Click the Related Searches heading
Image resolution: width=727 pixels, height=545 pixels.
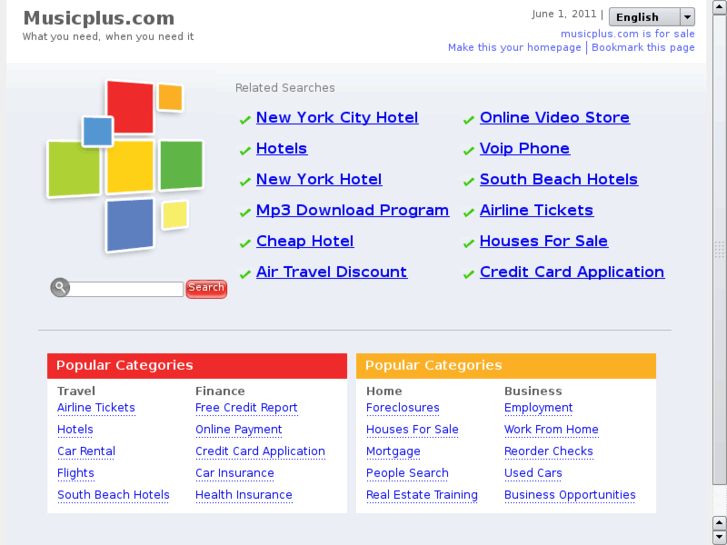tap(285, 88)
